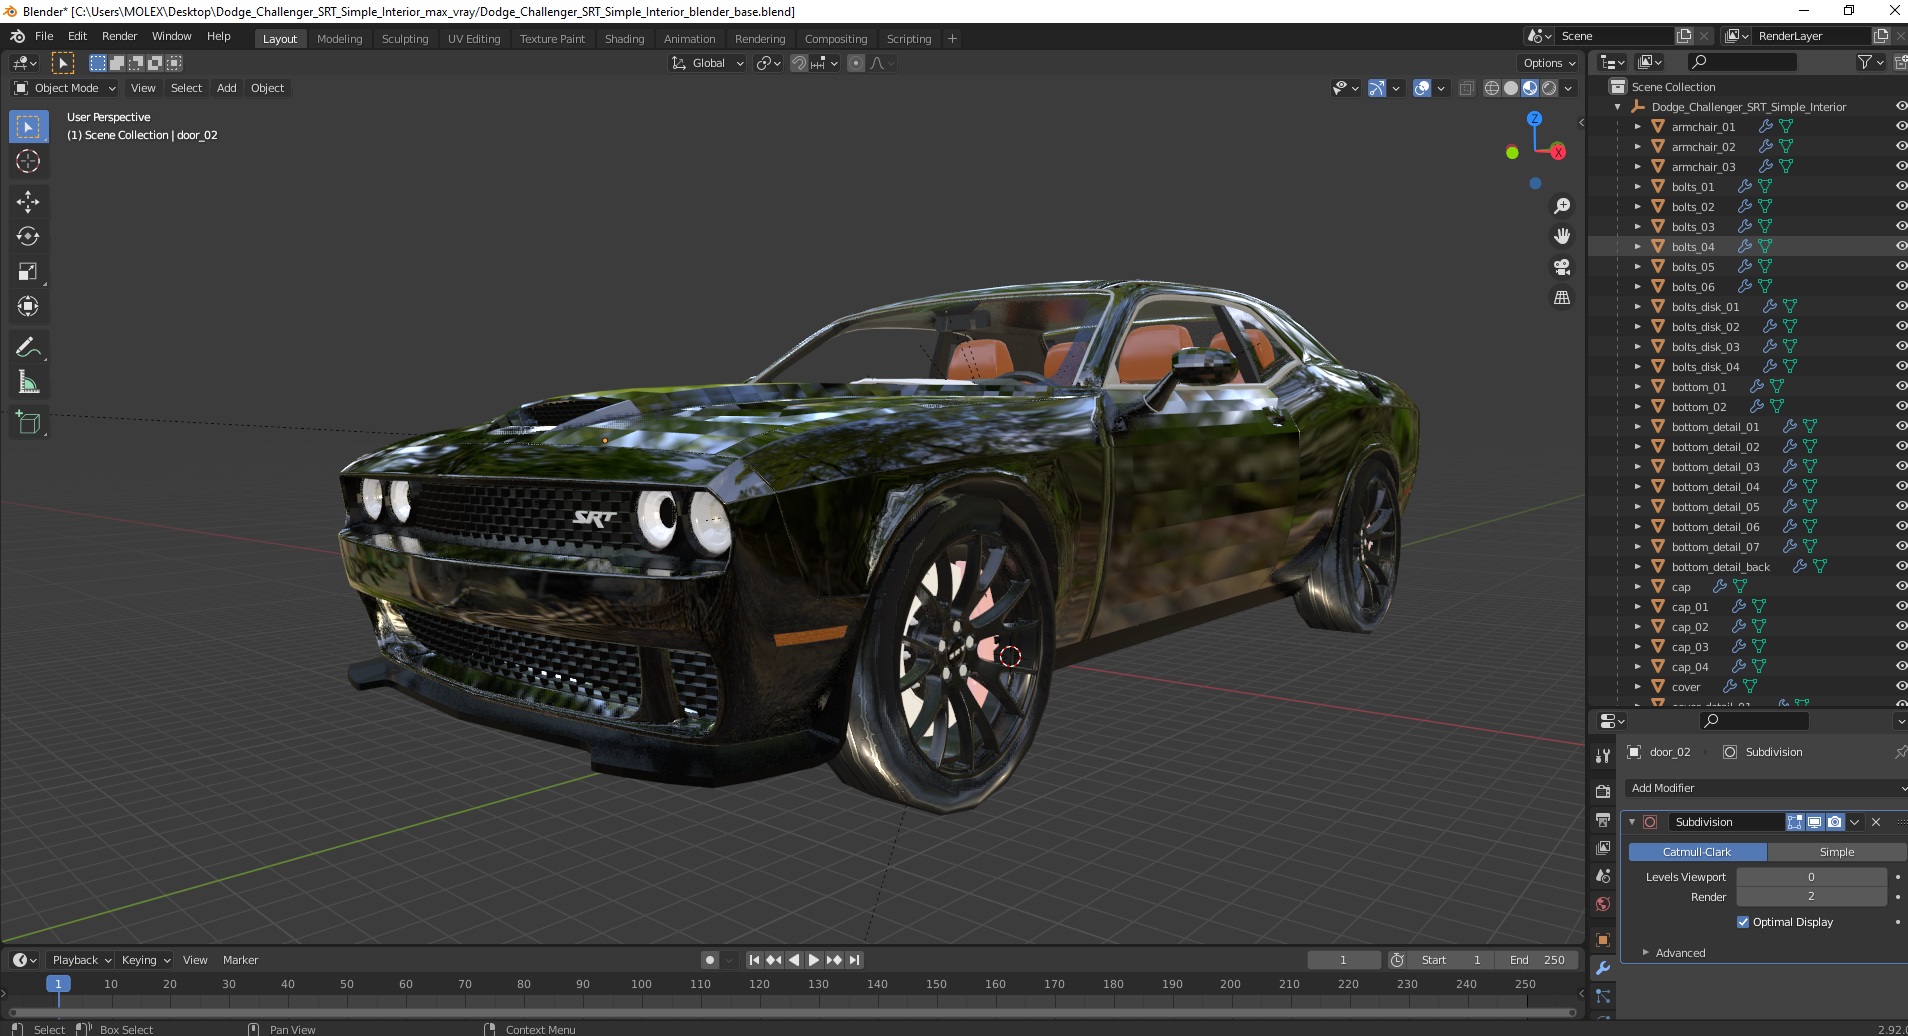Image resolution: width=1908 pixels, height=1036 pixels.
Task: Toggle Subdivision modifier viewport display
Action: 1815,822
